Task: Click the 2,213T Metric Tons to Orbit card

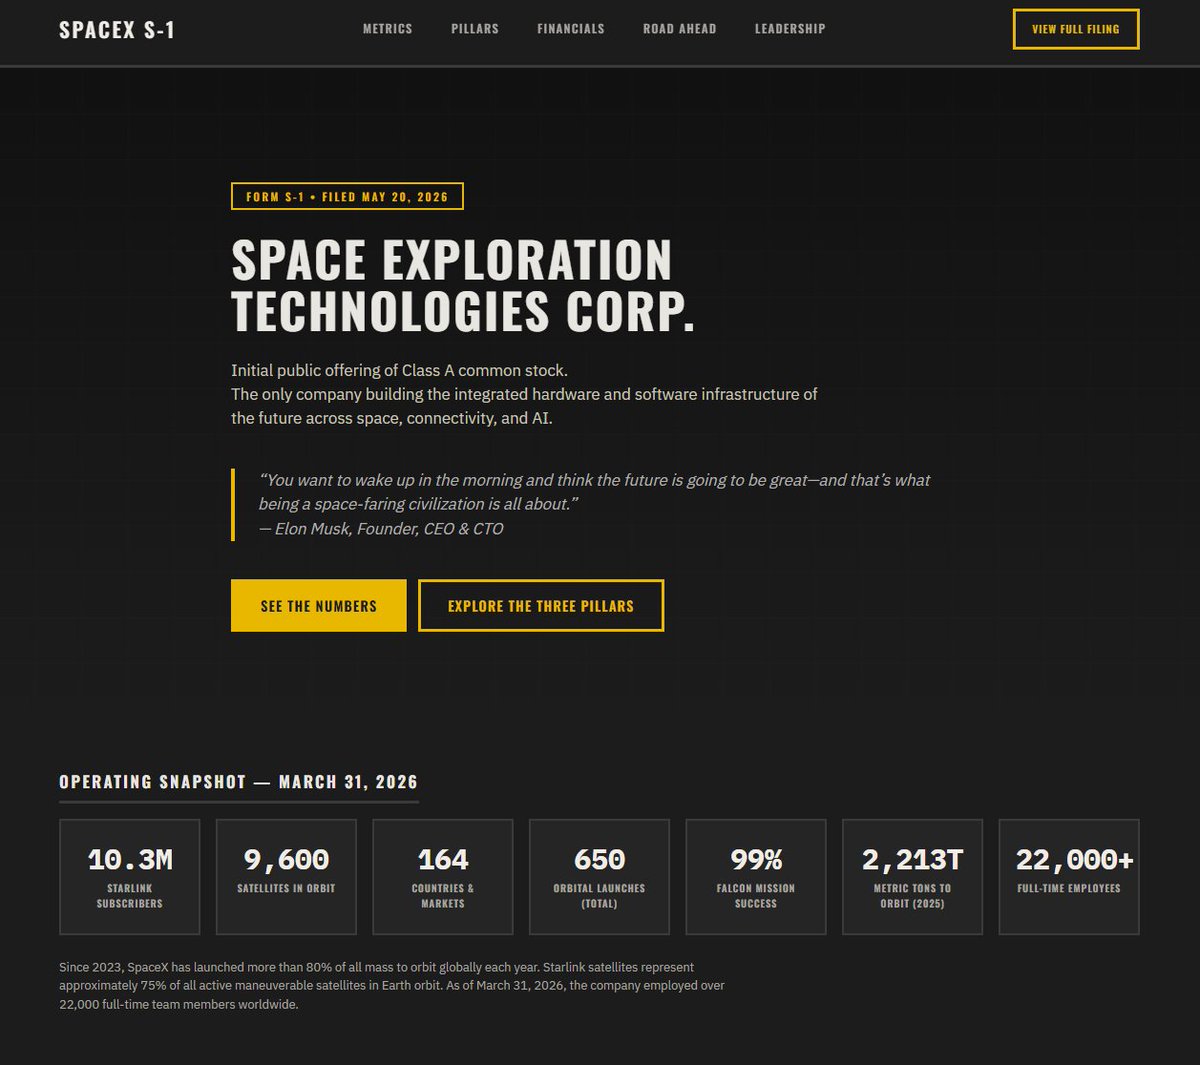Action: click(912, 877)
